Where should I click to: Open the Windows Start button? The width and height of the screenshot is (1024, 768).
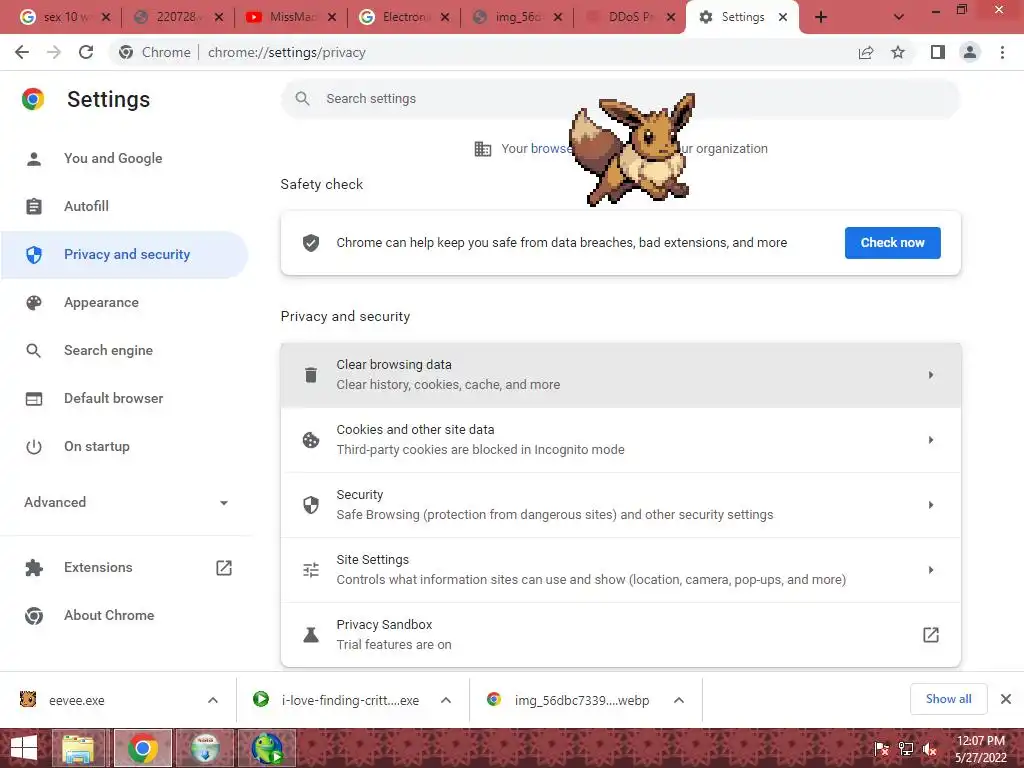pos(24,748)
